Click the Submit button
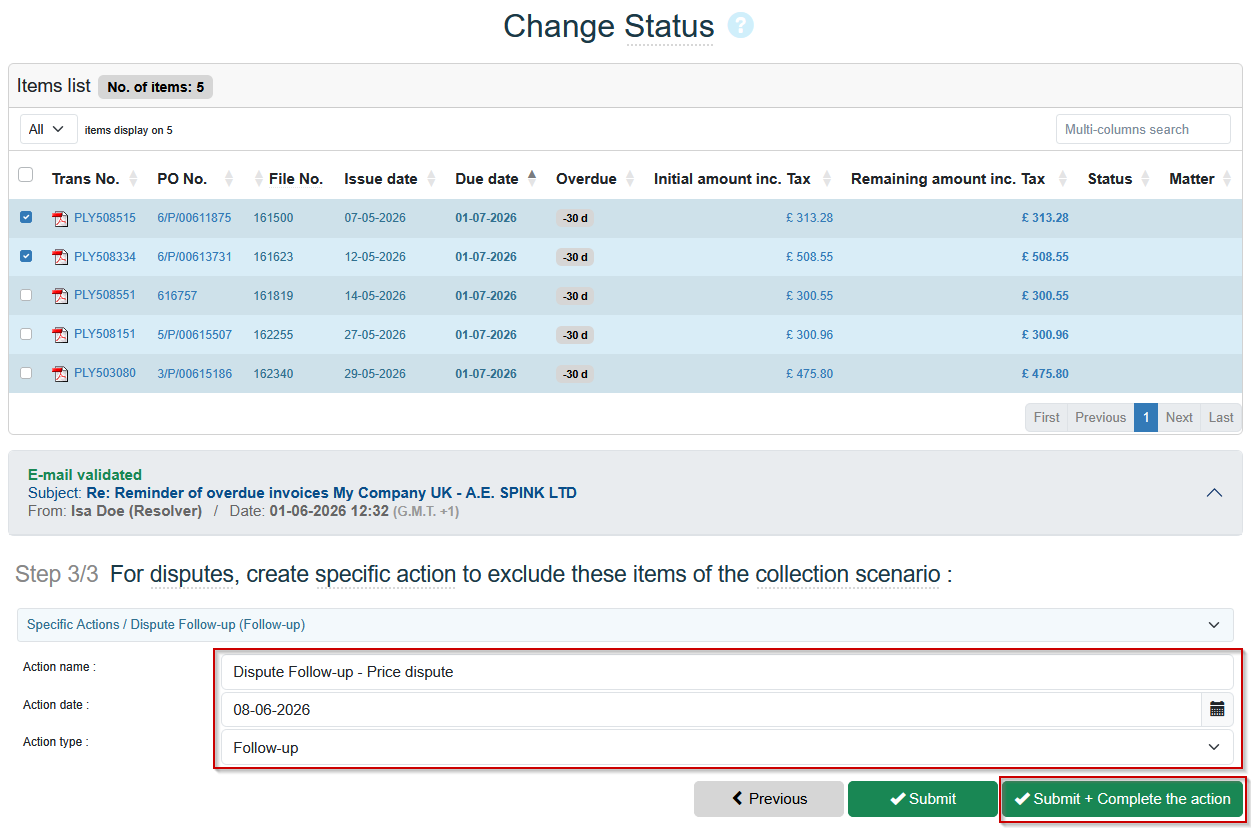The width and height of the screenshot is (1251, 828). (x=922, y=799)
